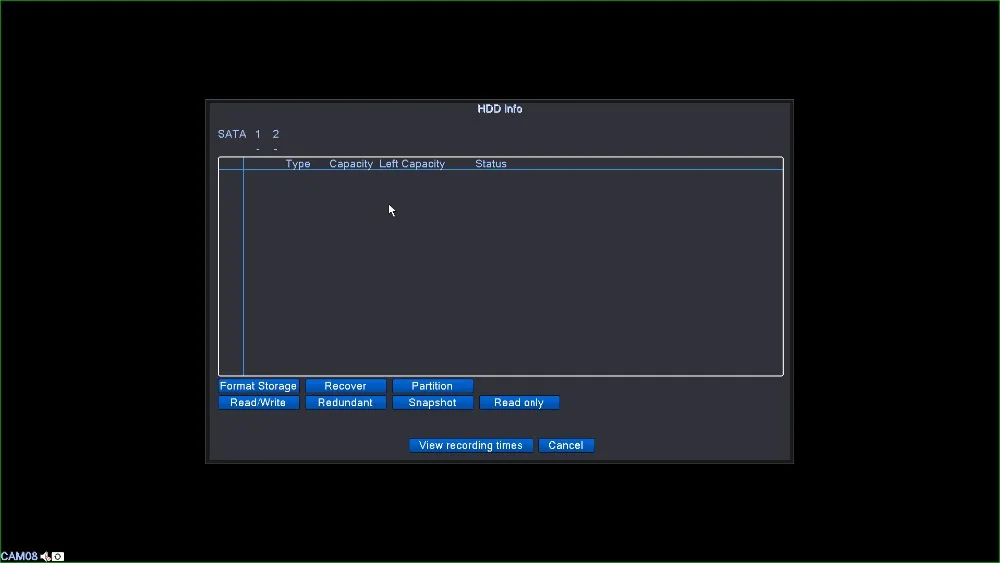
Task: Click the Left Capacity column header
Action: pos(412,164)
